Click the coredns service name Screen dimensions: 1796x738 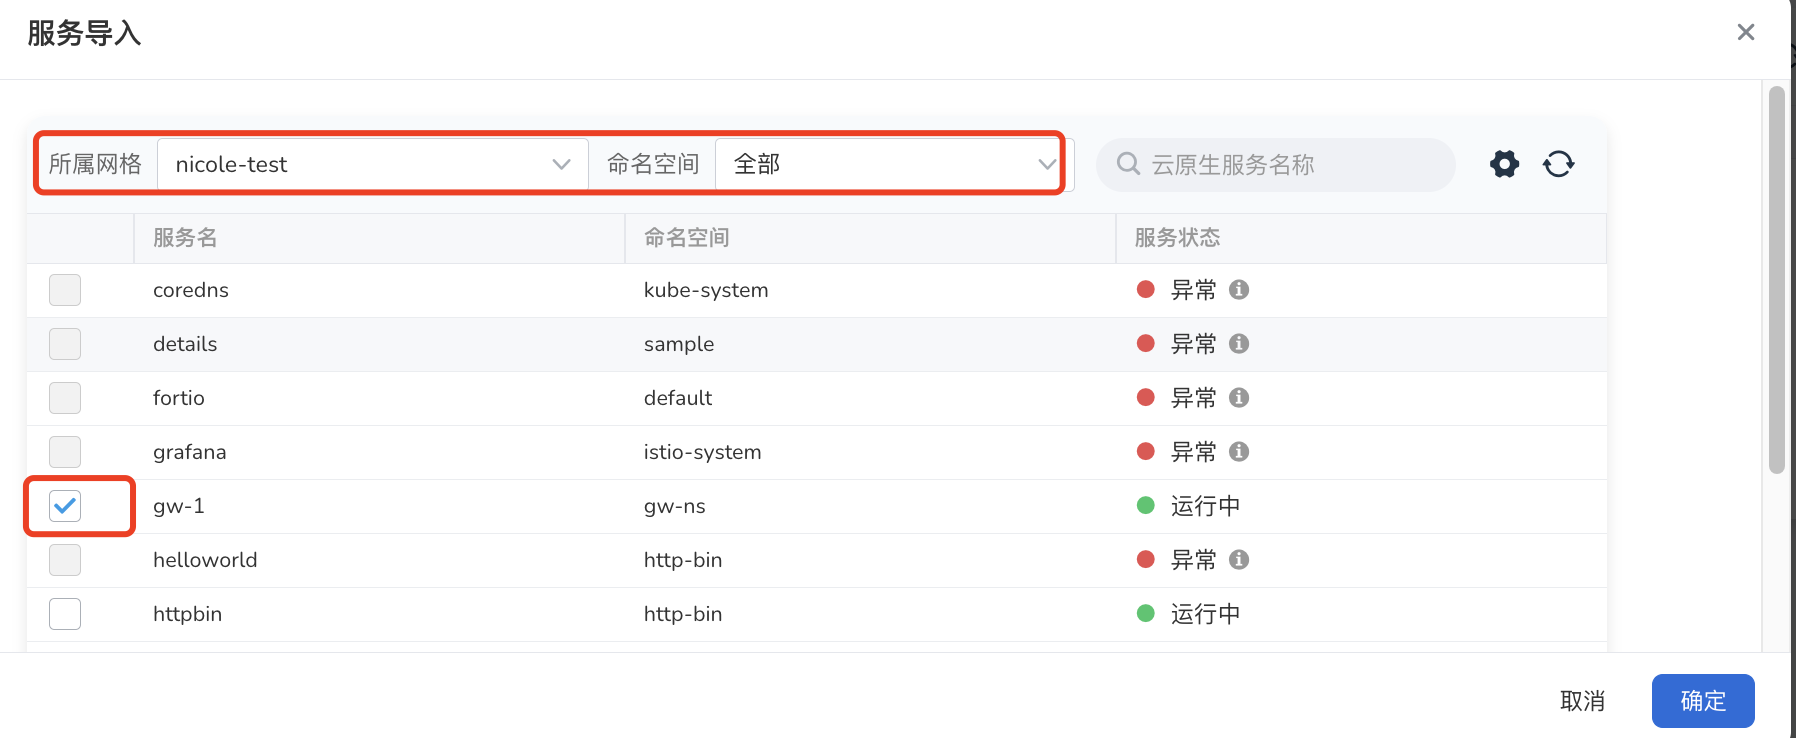coord(191,290)
